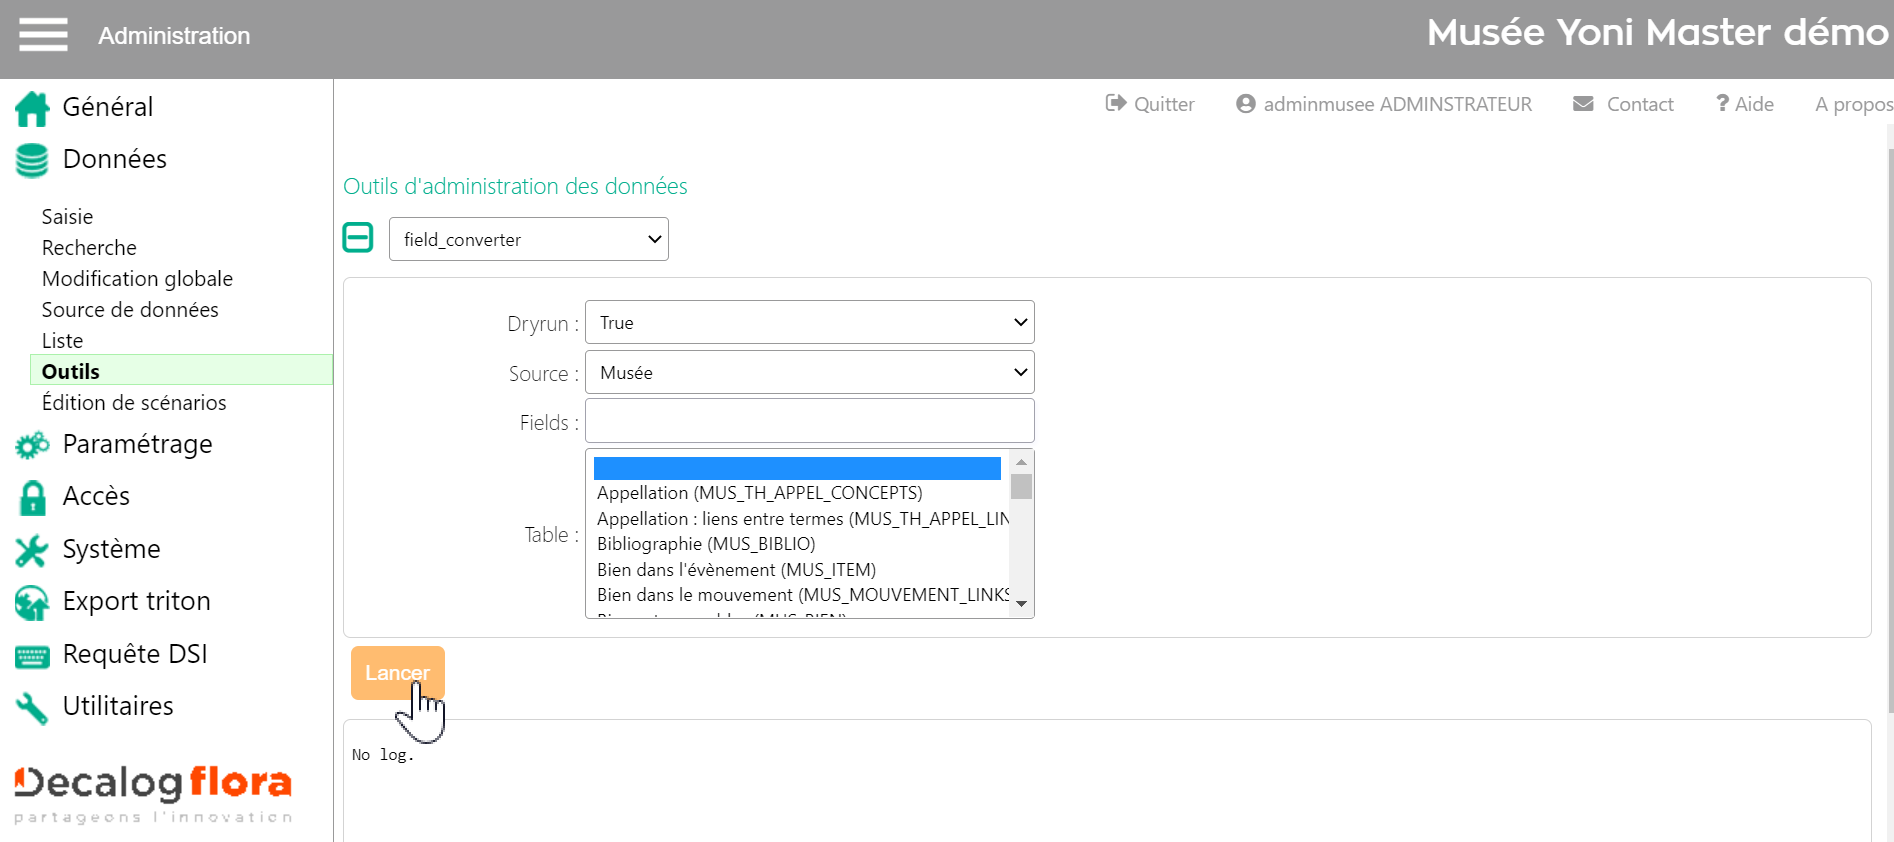Click the Général home icon

(x=32, y=108)
